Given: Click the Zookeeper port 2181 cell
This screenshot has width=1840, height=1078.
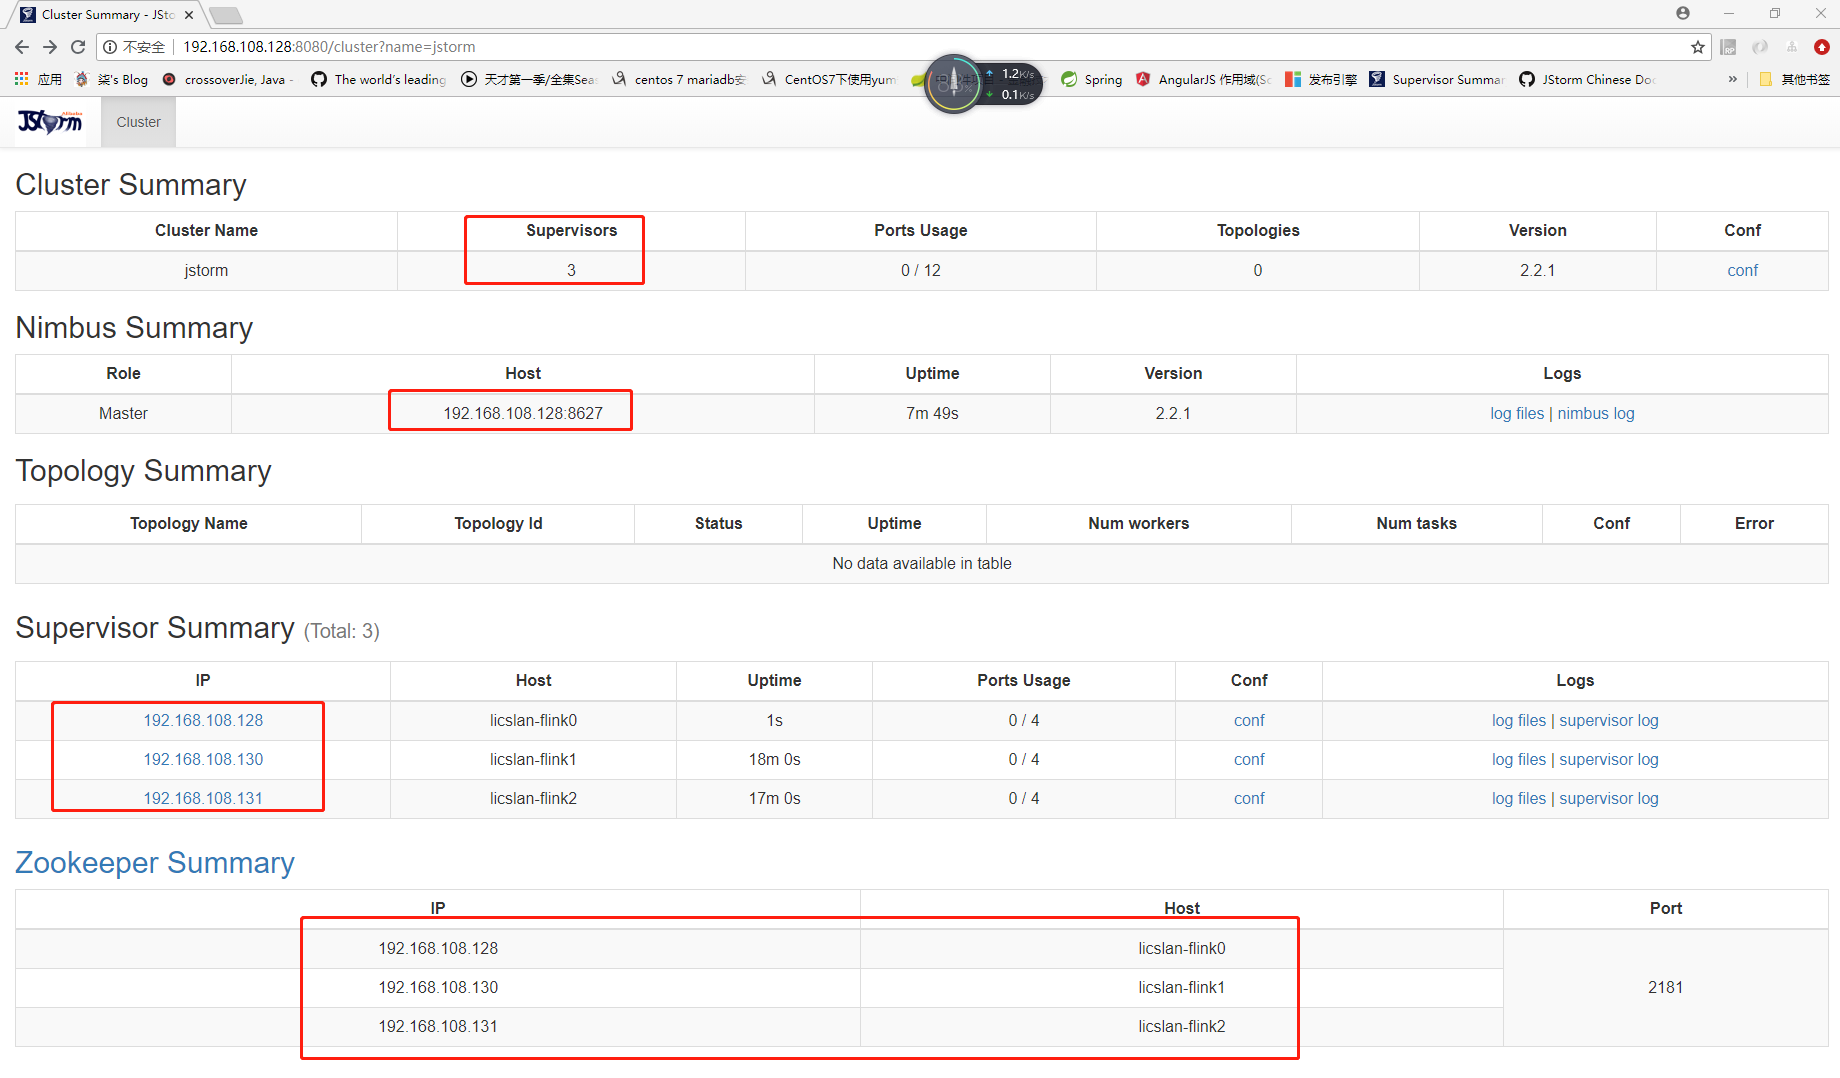Looking at the screenshot, I should [1665, 987].
